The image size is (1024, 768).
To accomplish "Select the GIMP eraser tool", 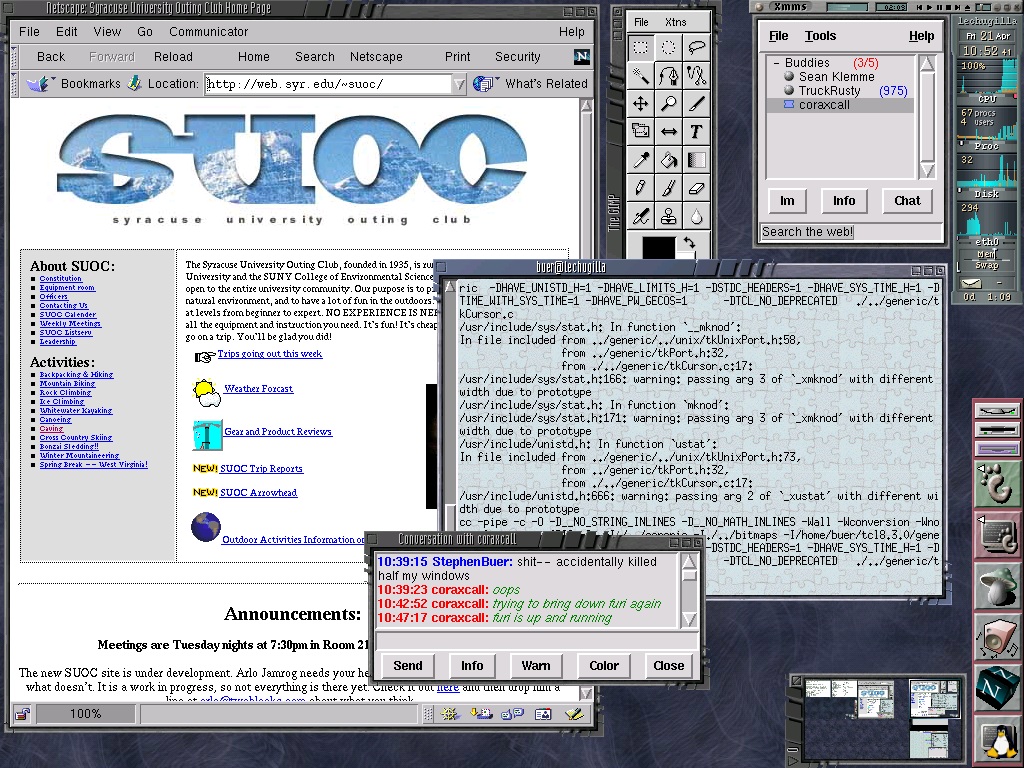I will (x=696, y=188).
